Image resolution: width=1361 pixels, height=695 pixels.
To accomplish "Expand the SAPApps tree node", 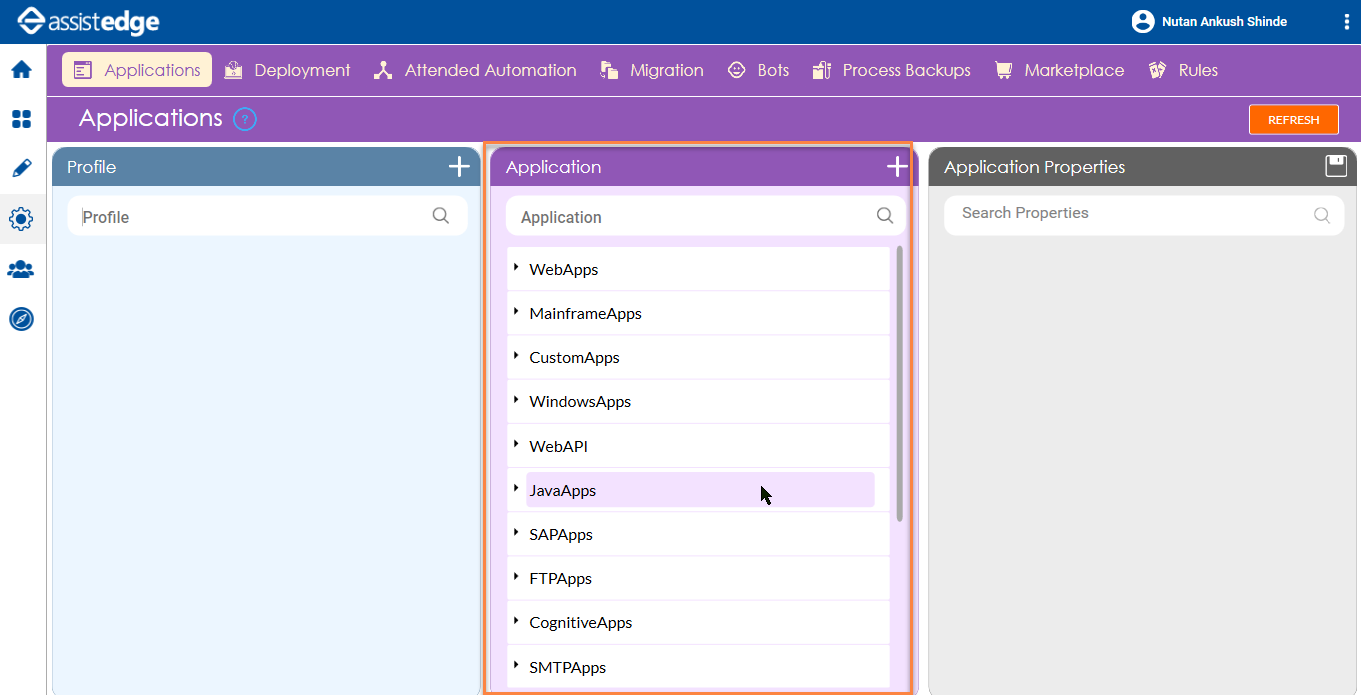I will point(516,533).
